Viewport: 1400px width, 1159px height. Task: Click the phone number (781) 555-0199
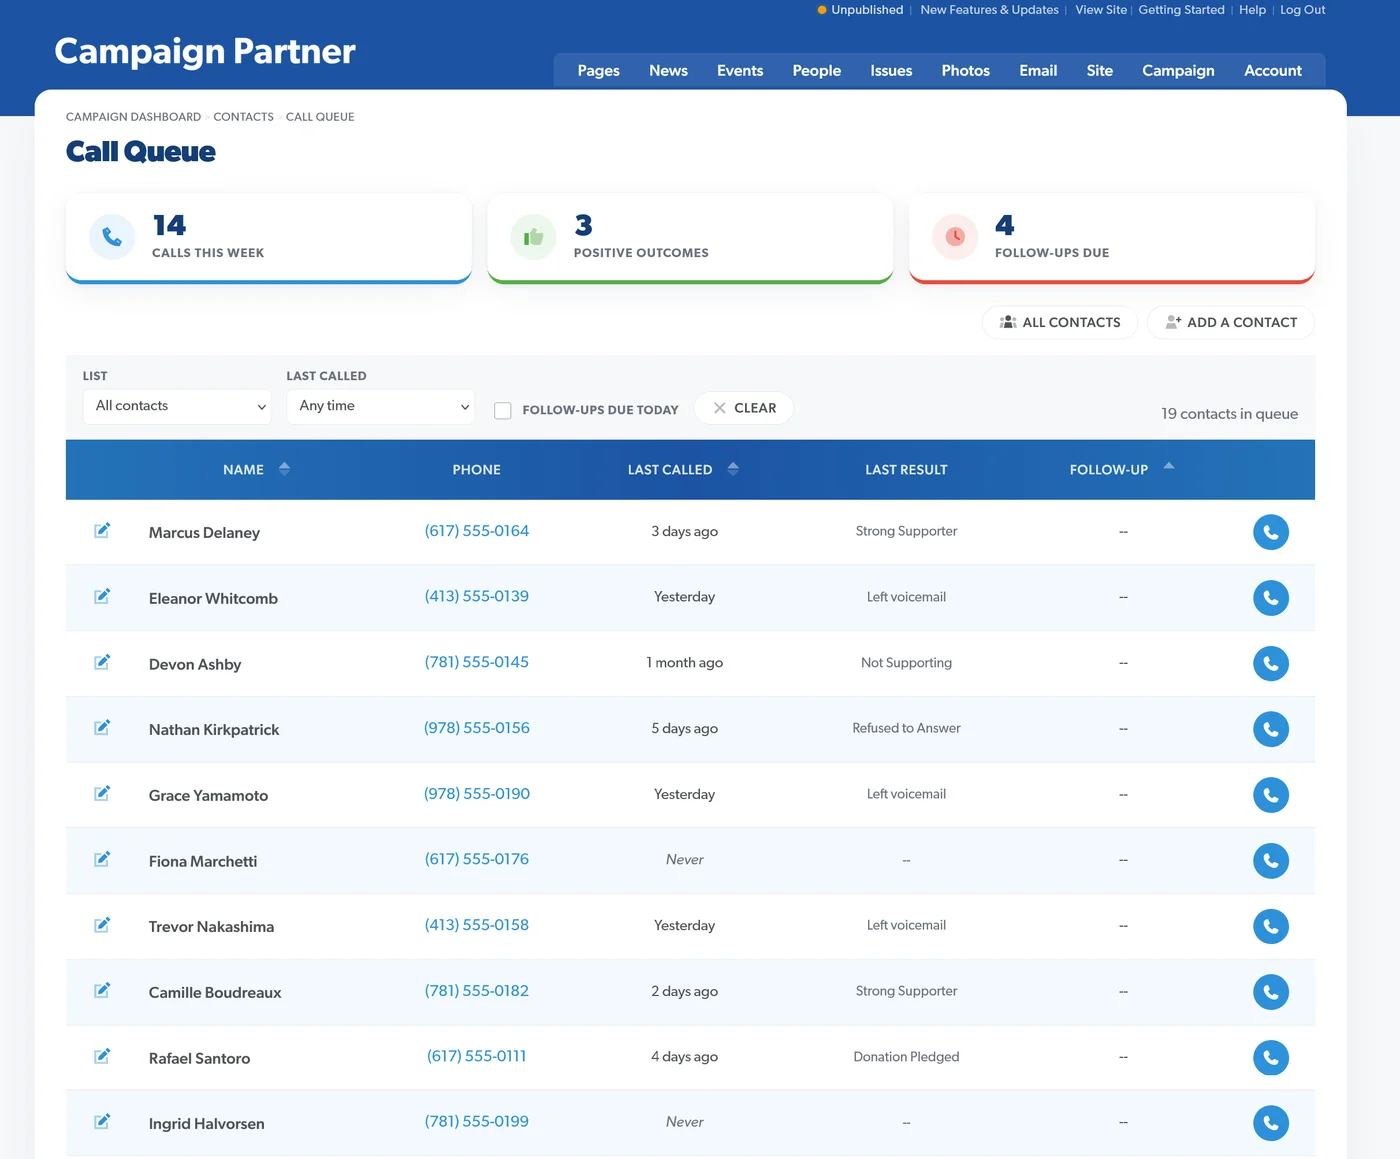point(477,1122)
